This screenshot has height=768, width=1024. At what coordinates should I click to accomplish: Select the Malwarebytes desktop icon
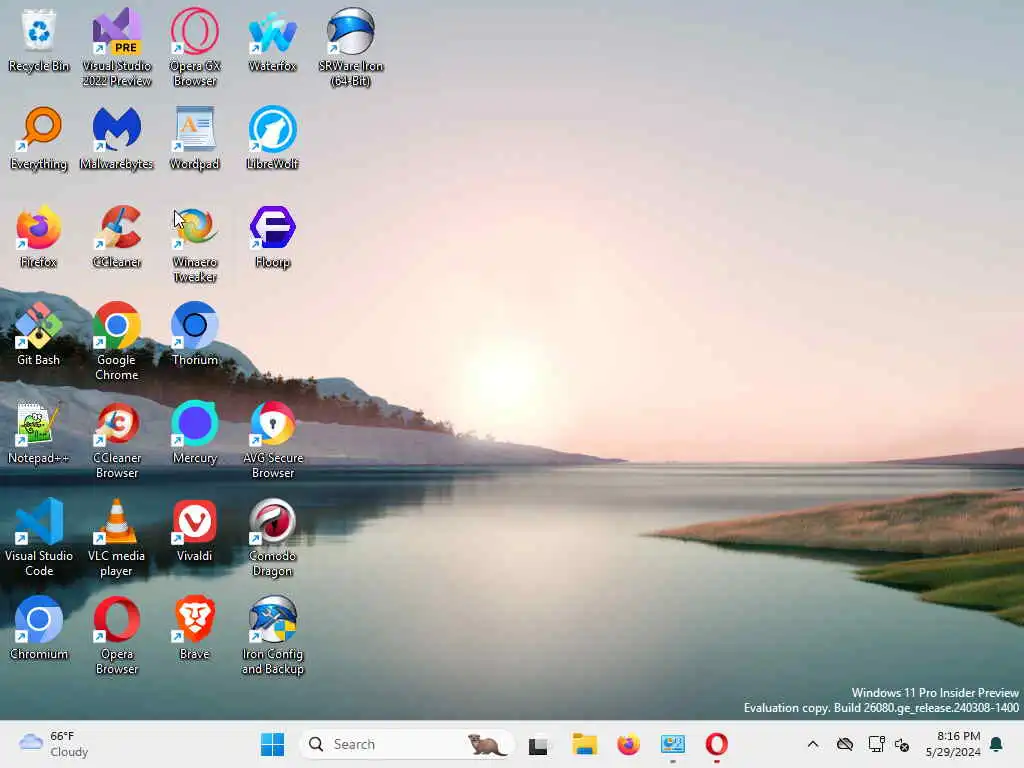point(117,138)
